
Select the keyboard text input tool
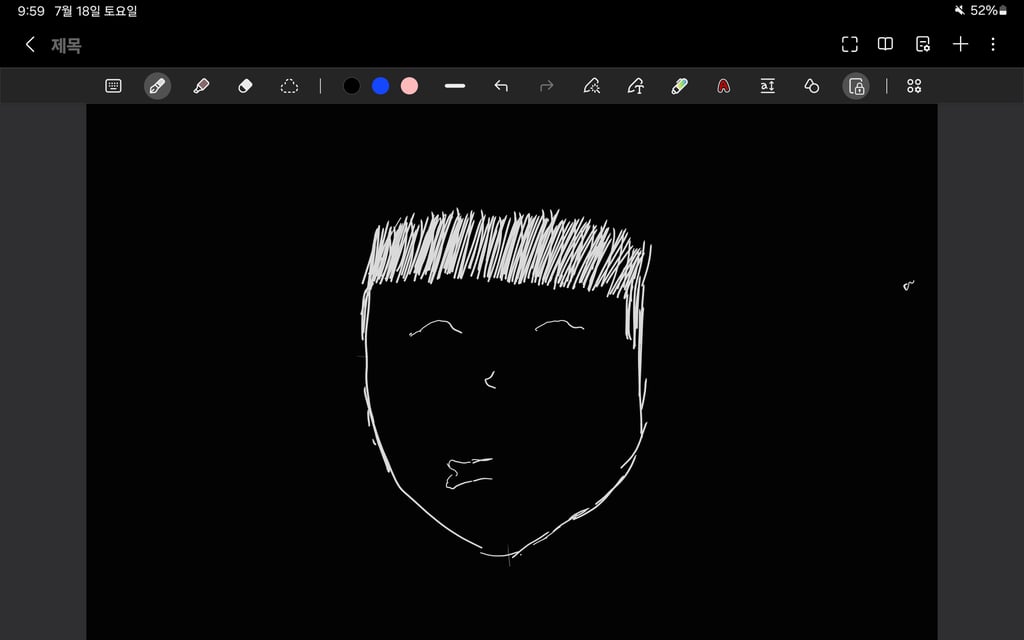113,86
